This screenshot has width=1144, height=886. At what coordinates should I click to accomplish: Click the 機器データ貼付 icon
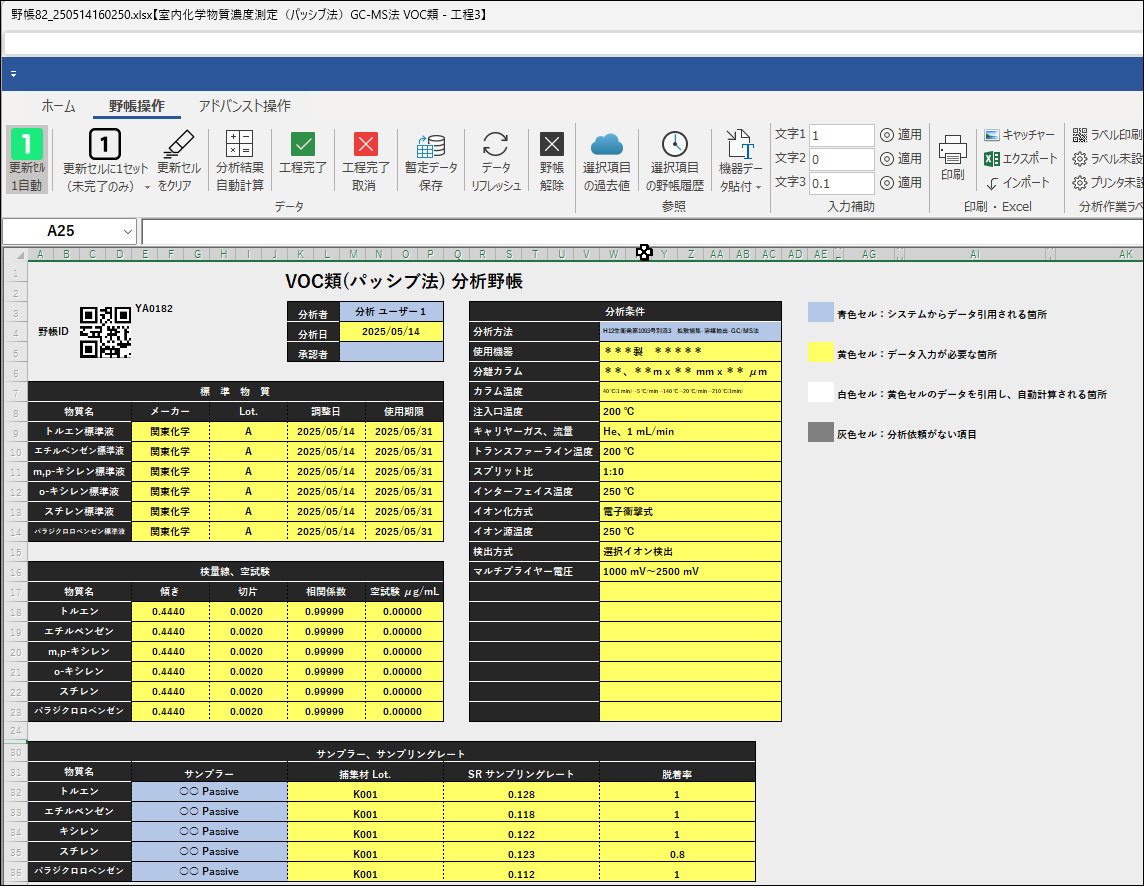740,145
